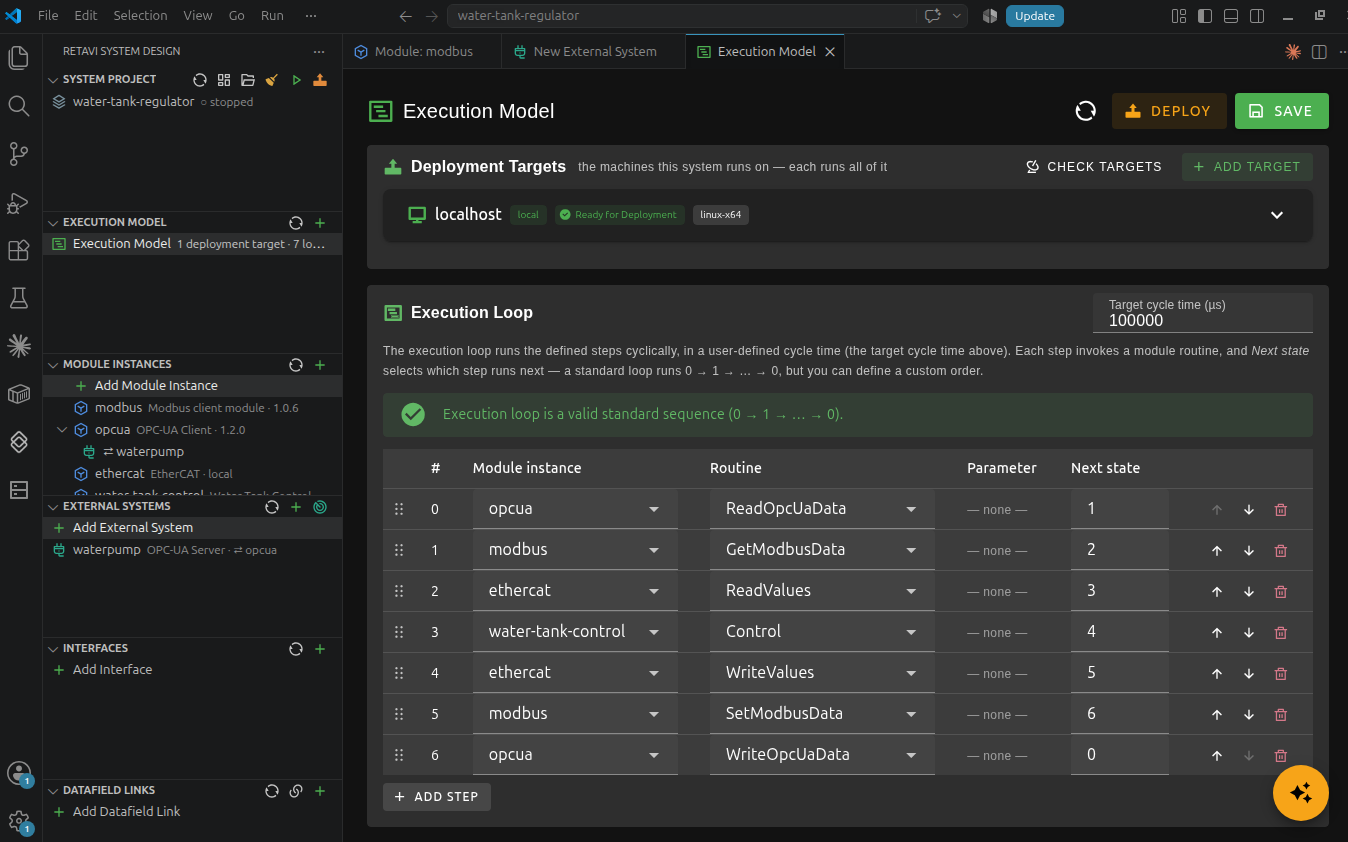Open routine dropdown showing GetModbusData
Screen dimensions: 1348x842
[x=822, y=550]
